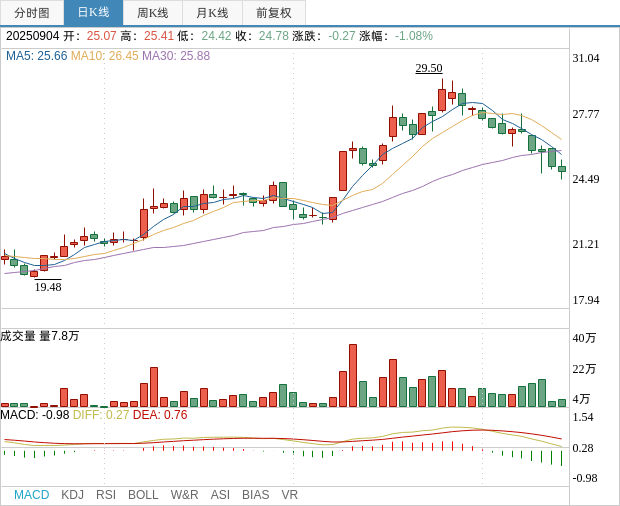This screenshot has width=620, height=506.
Task: Show the RSI indicator
Action: pos(106,495)
